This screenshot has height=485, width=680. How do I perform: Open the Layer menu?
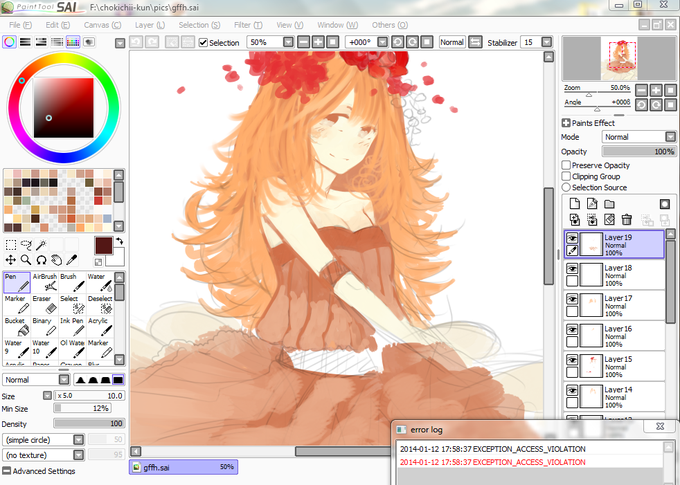click(x=150, y=25)
